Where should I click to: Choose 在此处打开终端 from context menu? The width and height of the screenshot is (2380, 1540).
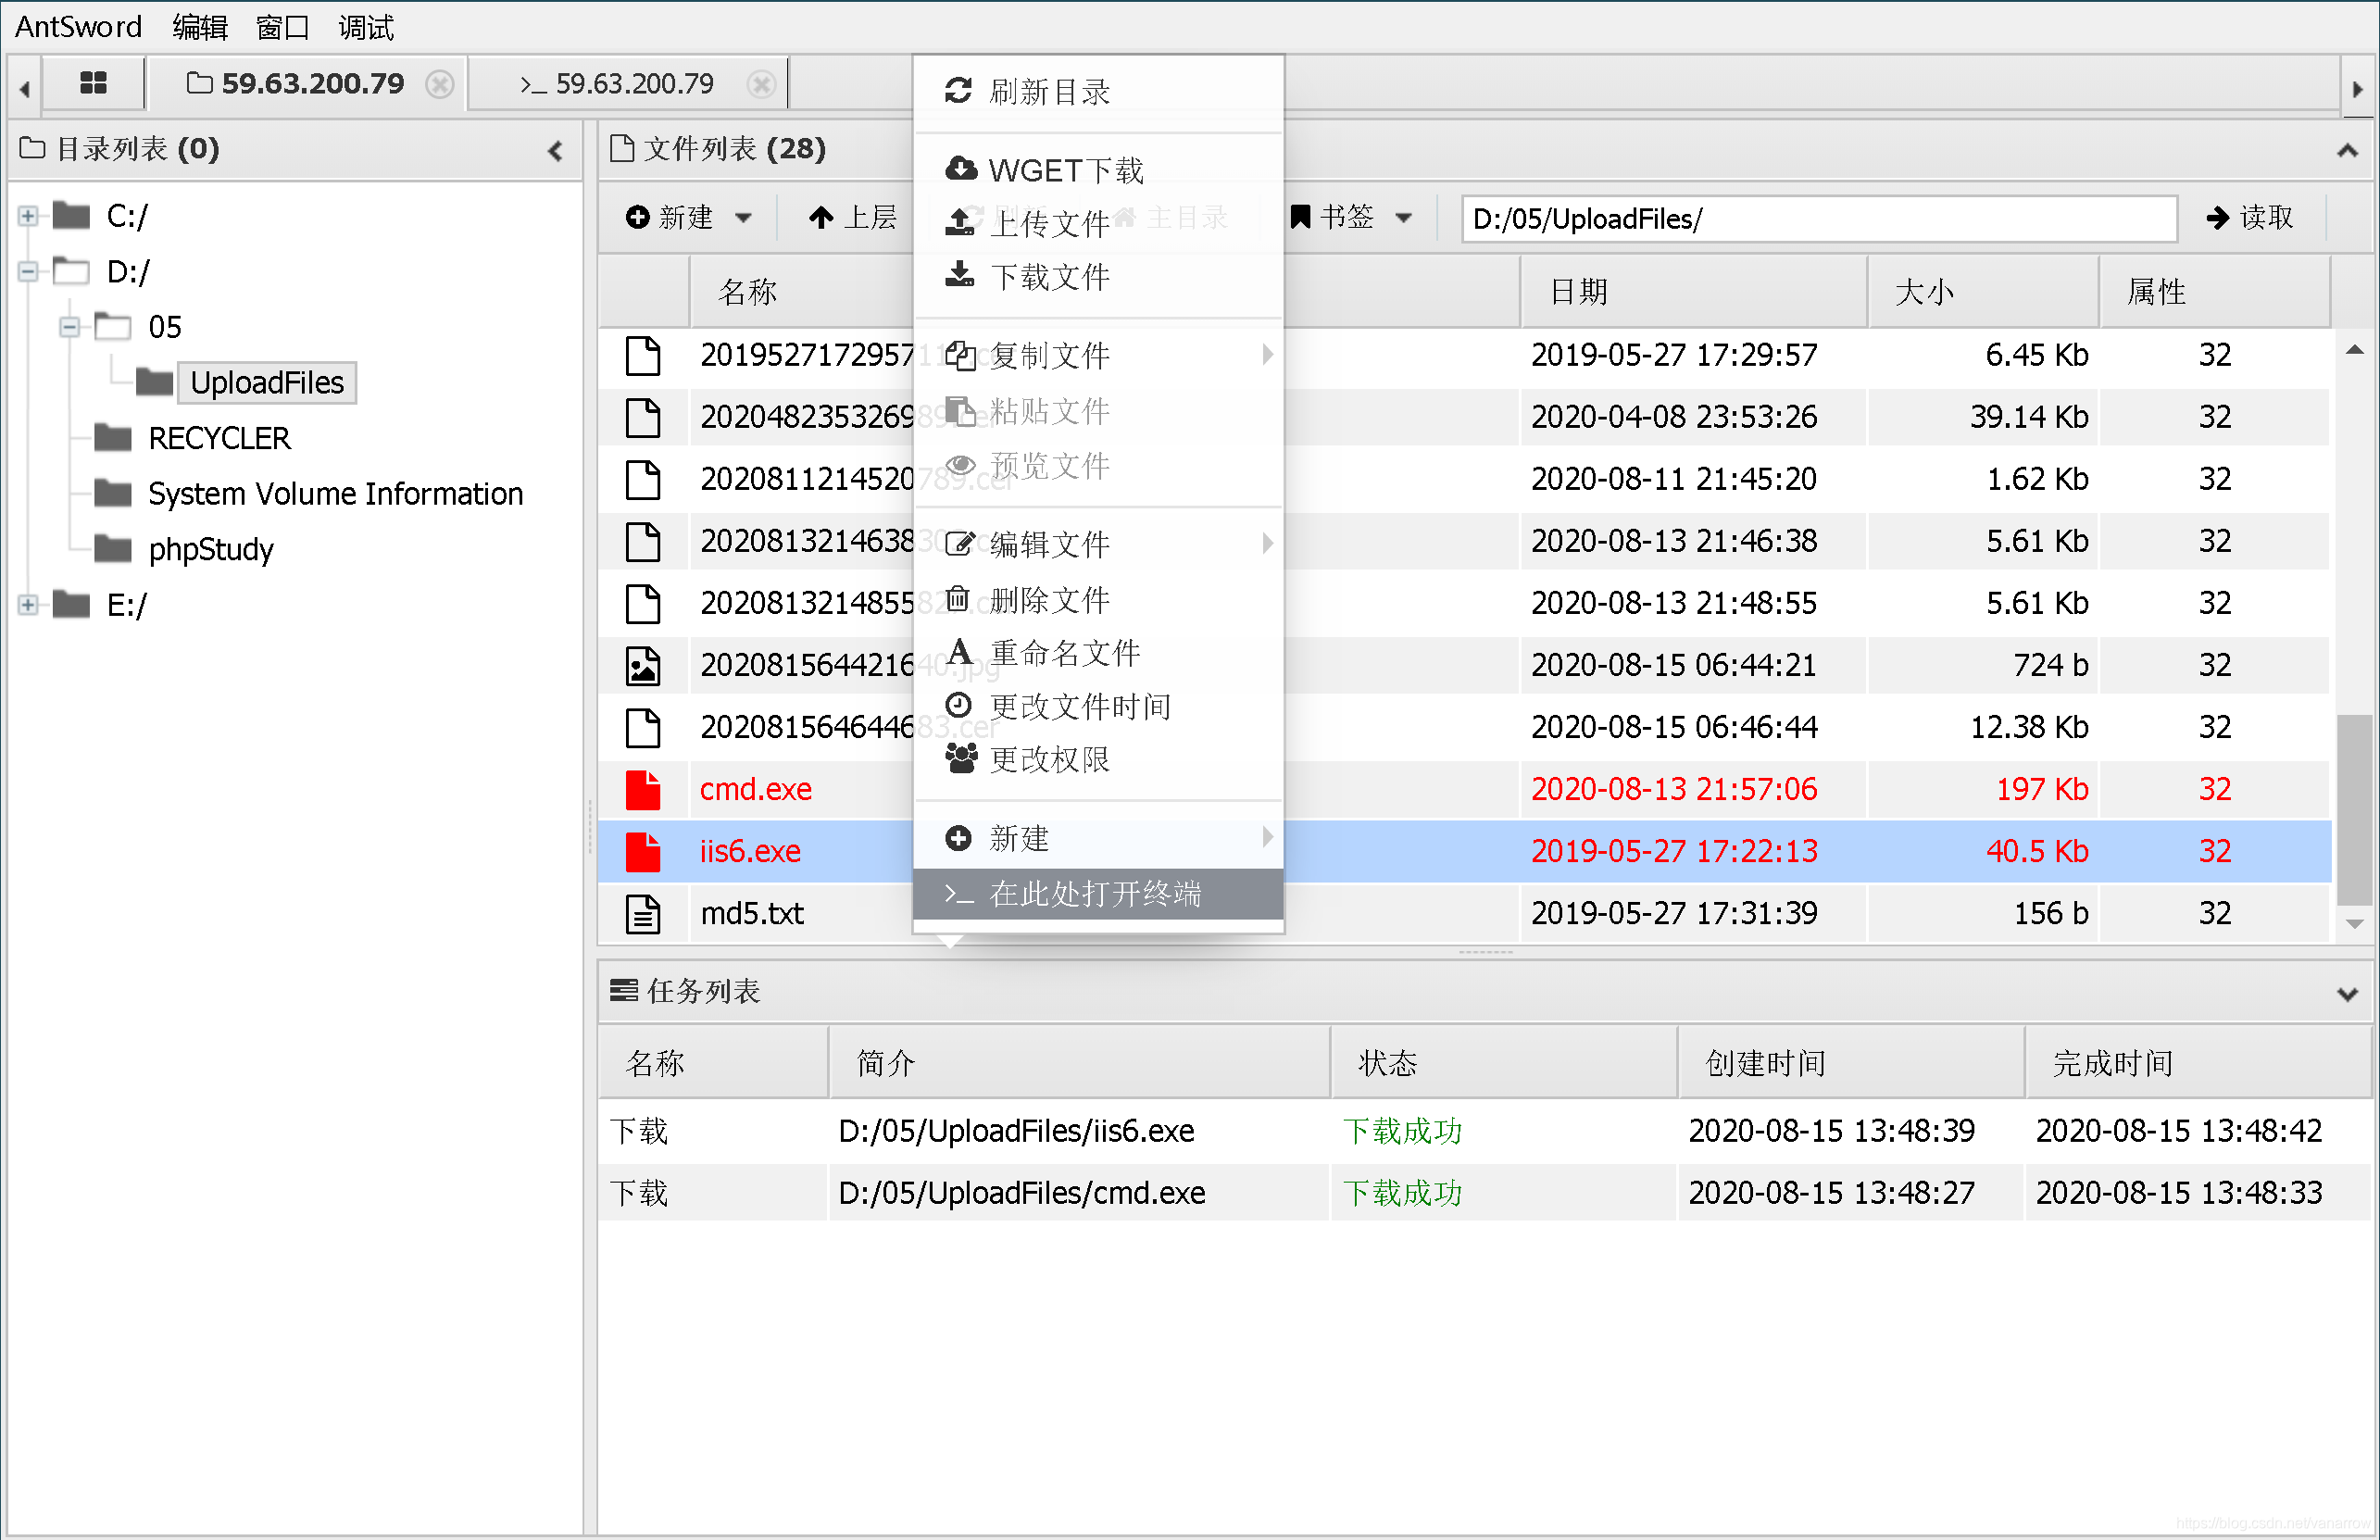coord(1098,893)
